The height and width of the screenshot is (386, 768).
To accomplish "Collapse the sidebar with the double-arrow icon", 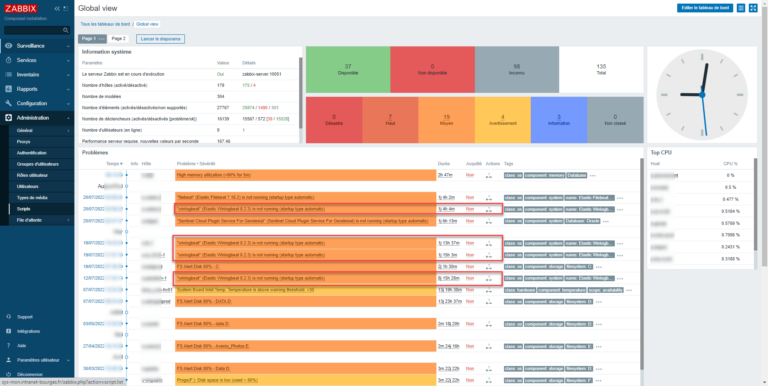I will tap(57, 8).
